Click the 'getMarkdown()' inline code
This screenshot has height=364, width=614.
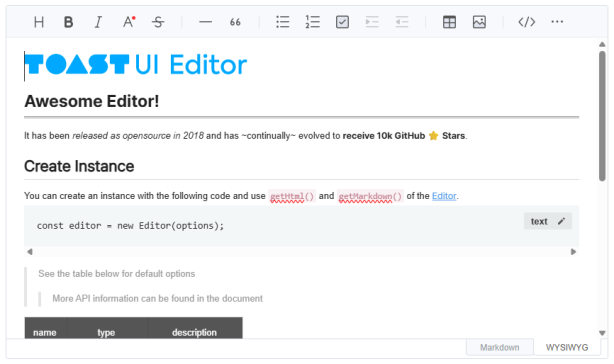[x=370, y=196]
